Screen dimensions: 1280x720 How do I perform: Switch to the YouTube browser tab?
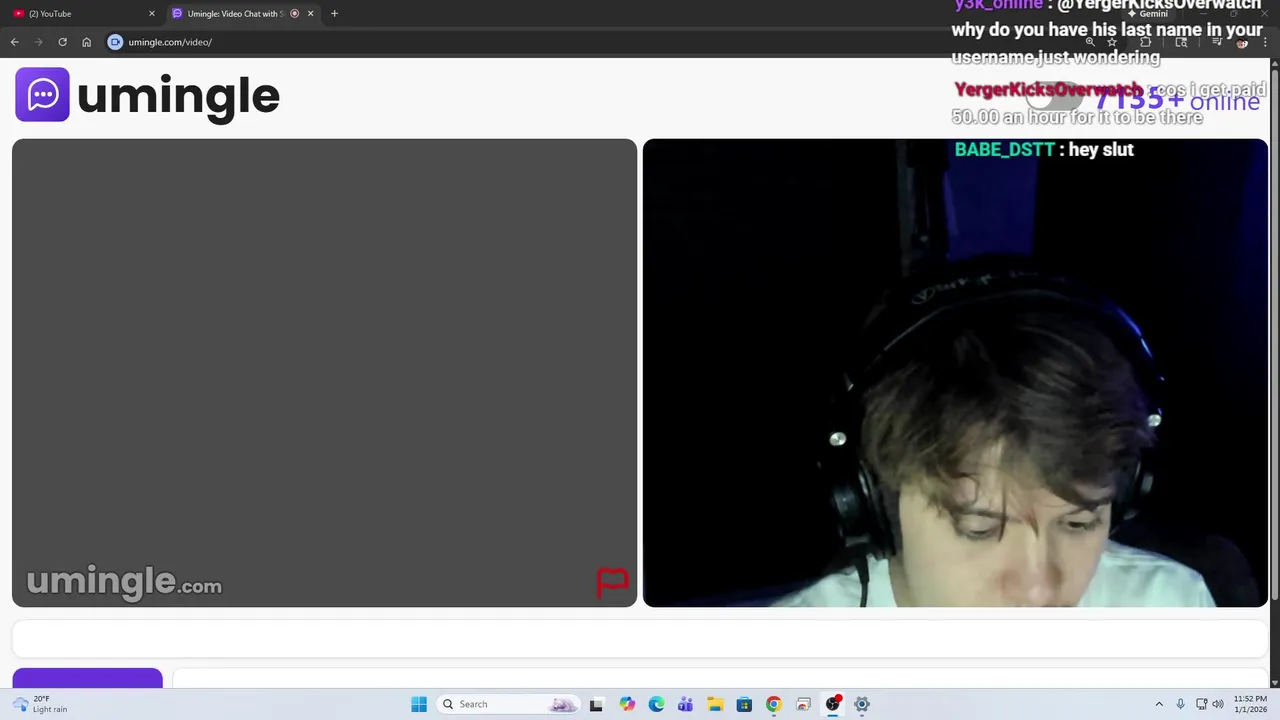[x=83, y=14]
